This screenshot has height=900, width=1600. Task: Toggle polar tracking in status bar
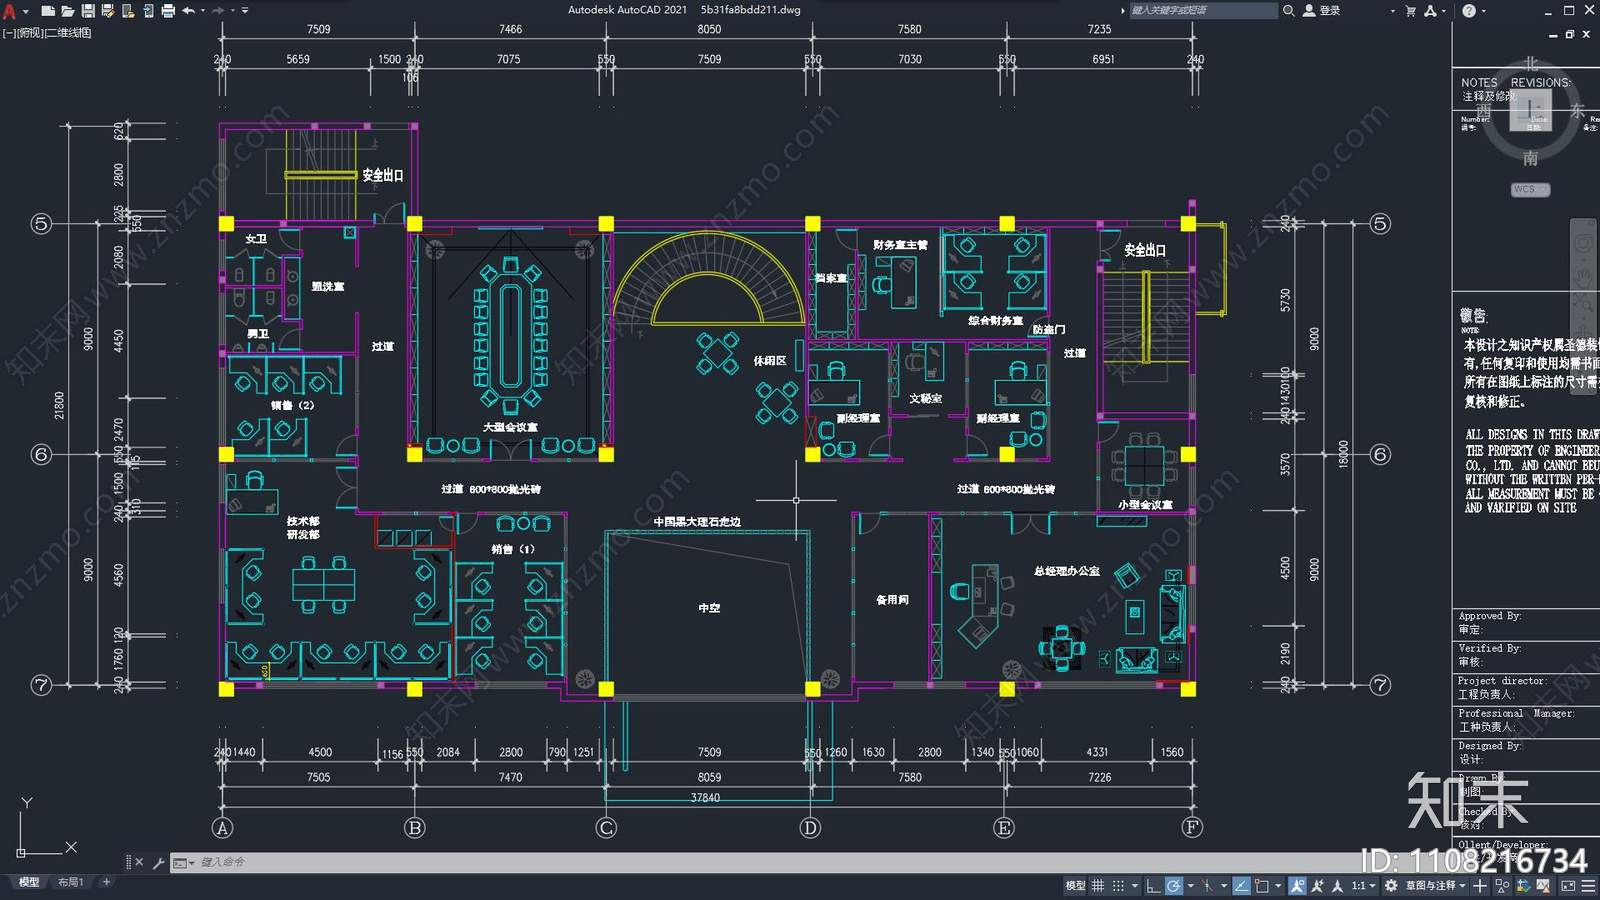1174,886
